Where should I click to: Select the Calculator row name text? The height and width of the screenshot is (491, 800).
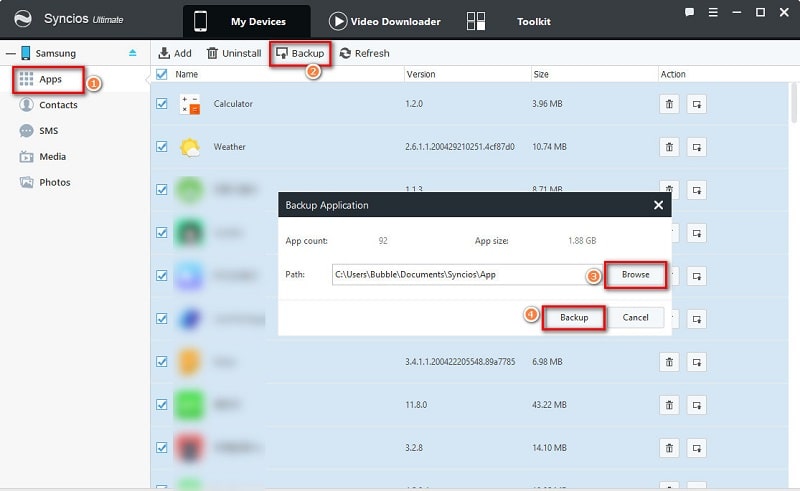233,104
